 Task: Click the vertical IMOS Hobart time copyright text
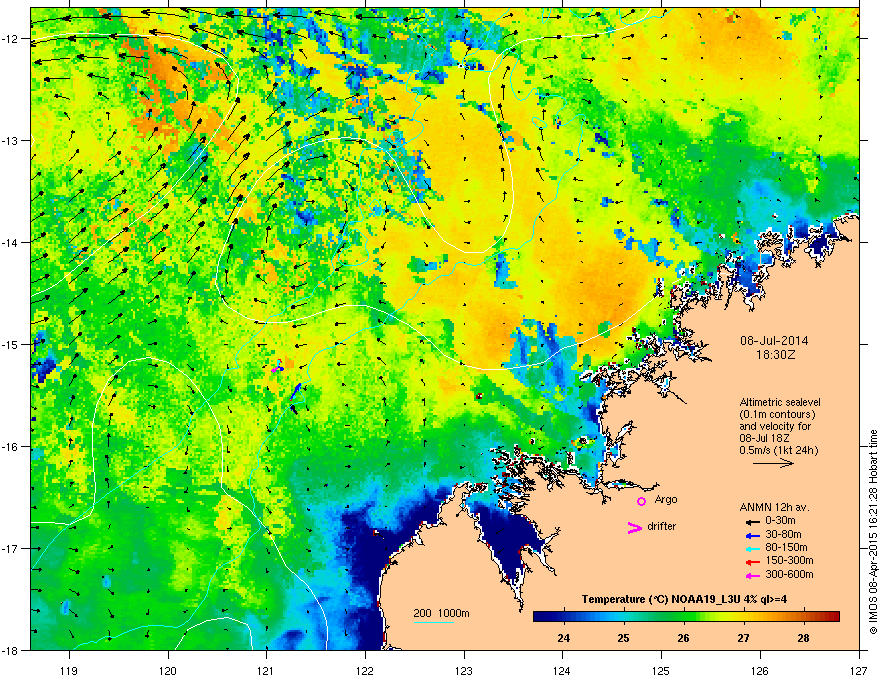tap(873, 532)
